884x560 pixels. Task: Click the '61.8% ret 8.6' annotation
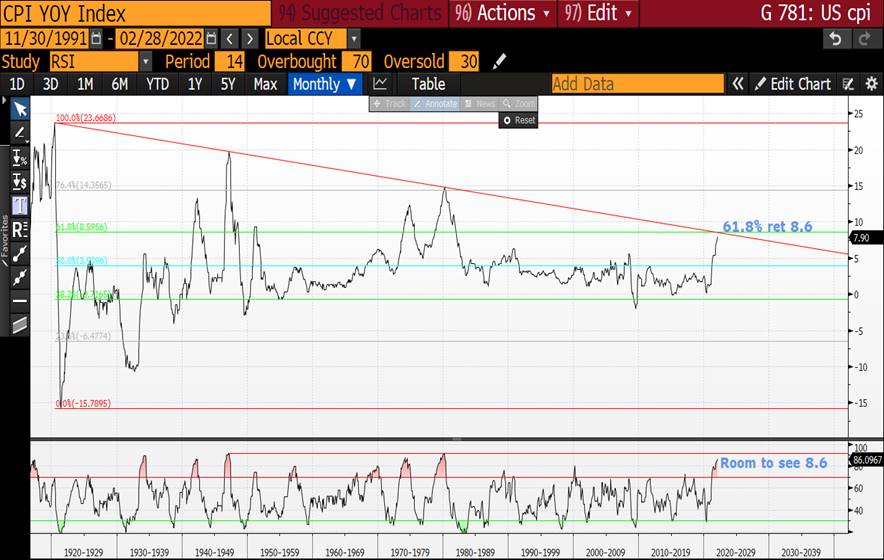[767, 227]
